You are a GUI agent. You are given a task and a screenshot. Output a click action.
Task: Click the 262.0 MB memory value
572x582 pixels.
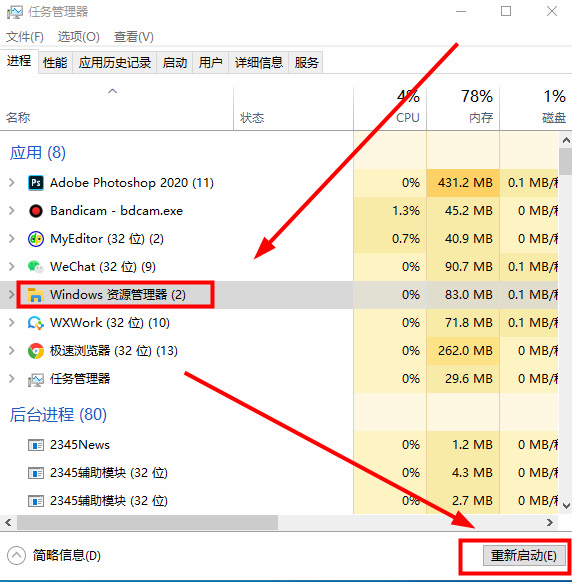tap(465, 351)
